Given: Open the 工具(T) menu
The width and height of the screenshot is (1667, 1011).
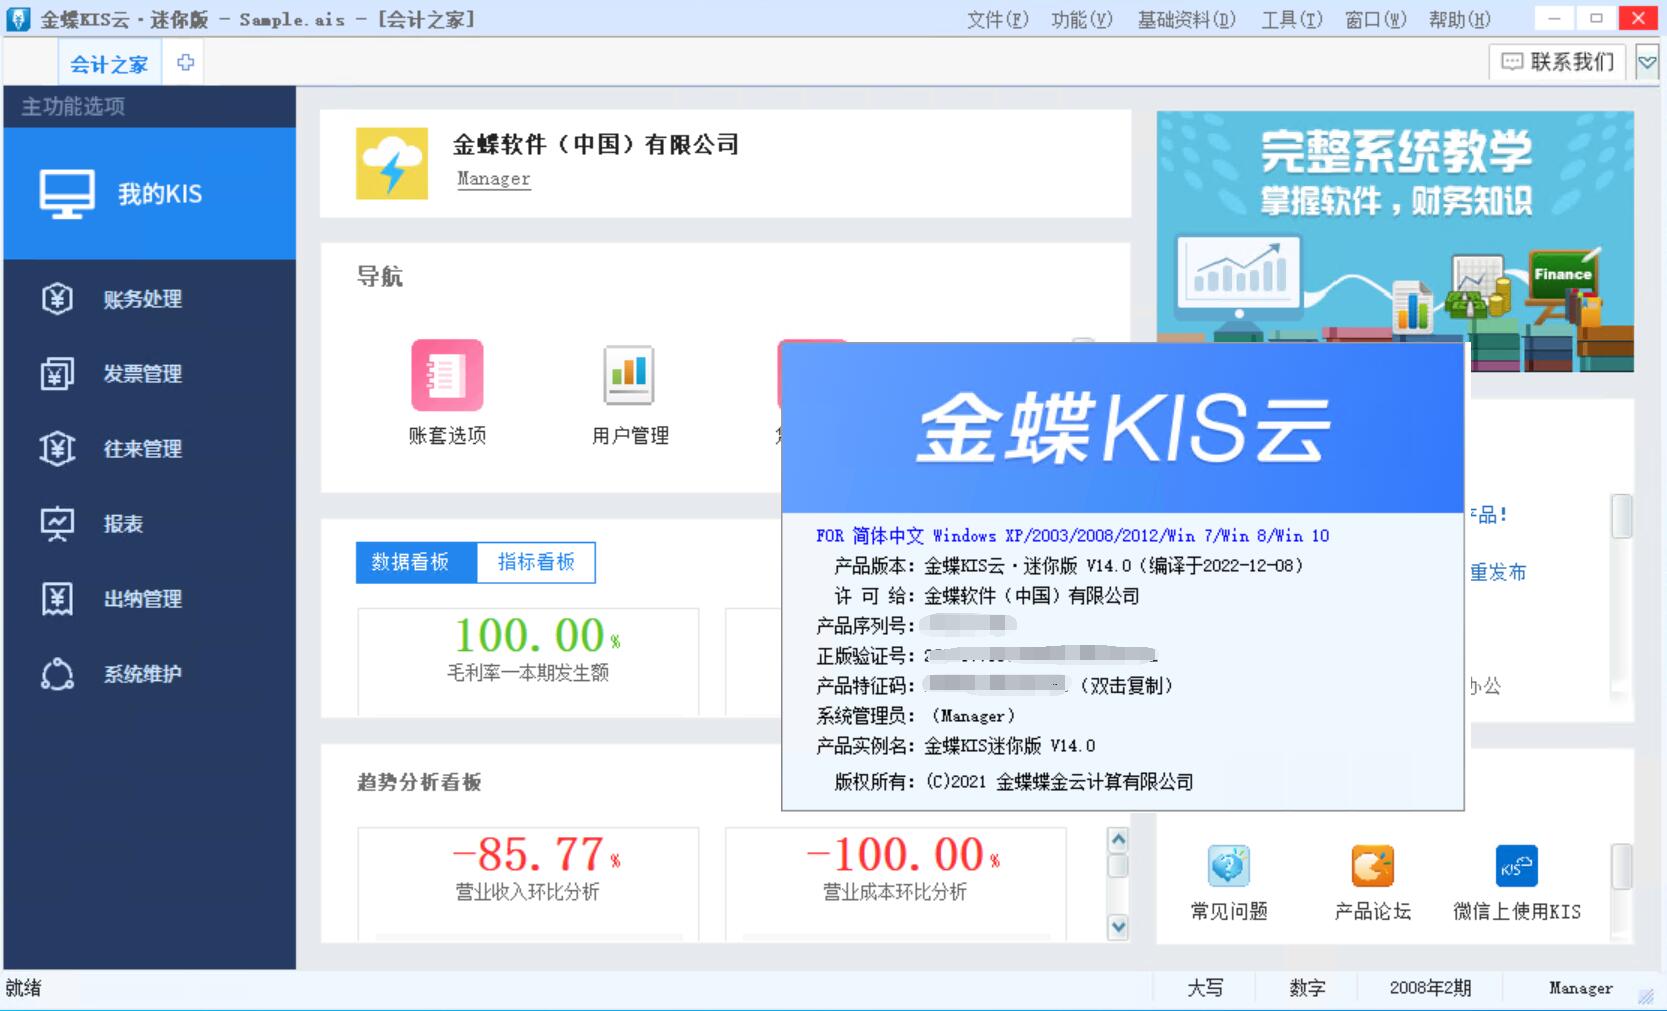Looking at the screenshot, I should click(1292, 20).
